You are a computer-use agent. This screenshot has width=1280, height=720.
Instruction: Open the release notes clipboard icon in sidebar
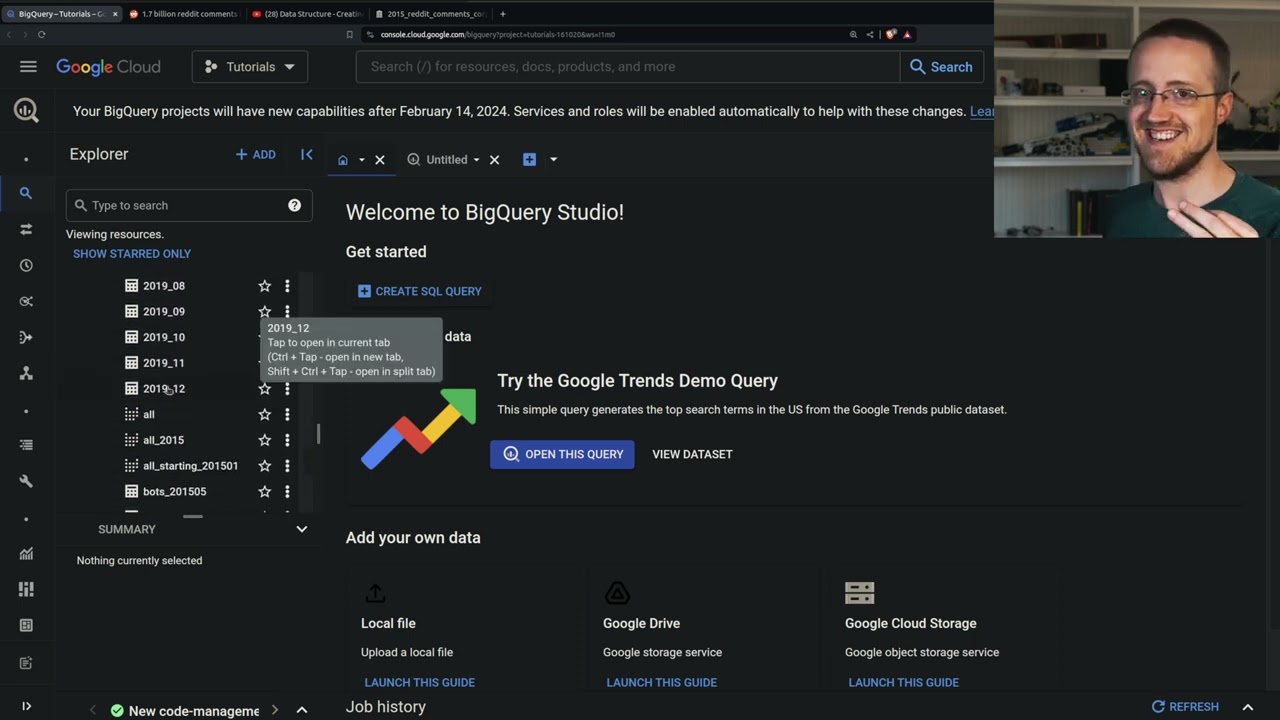pyautogui.click(x=26, y=663)
